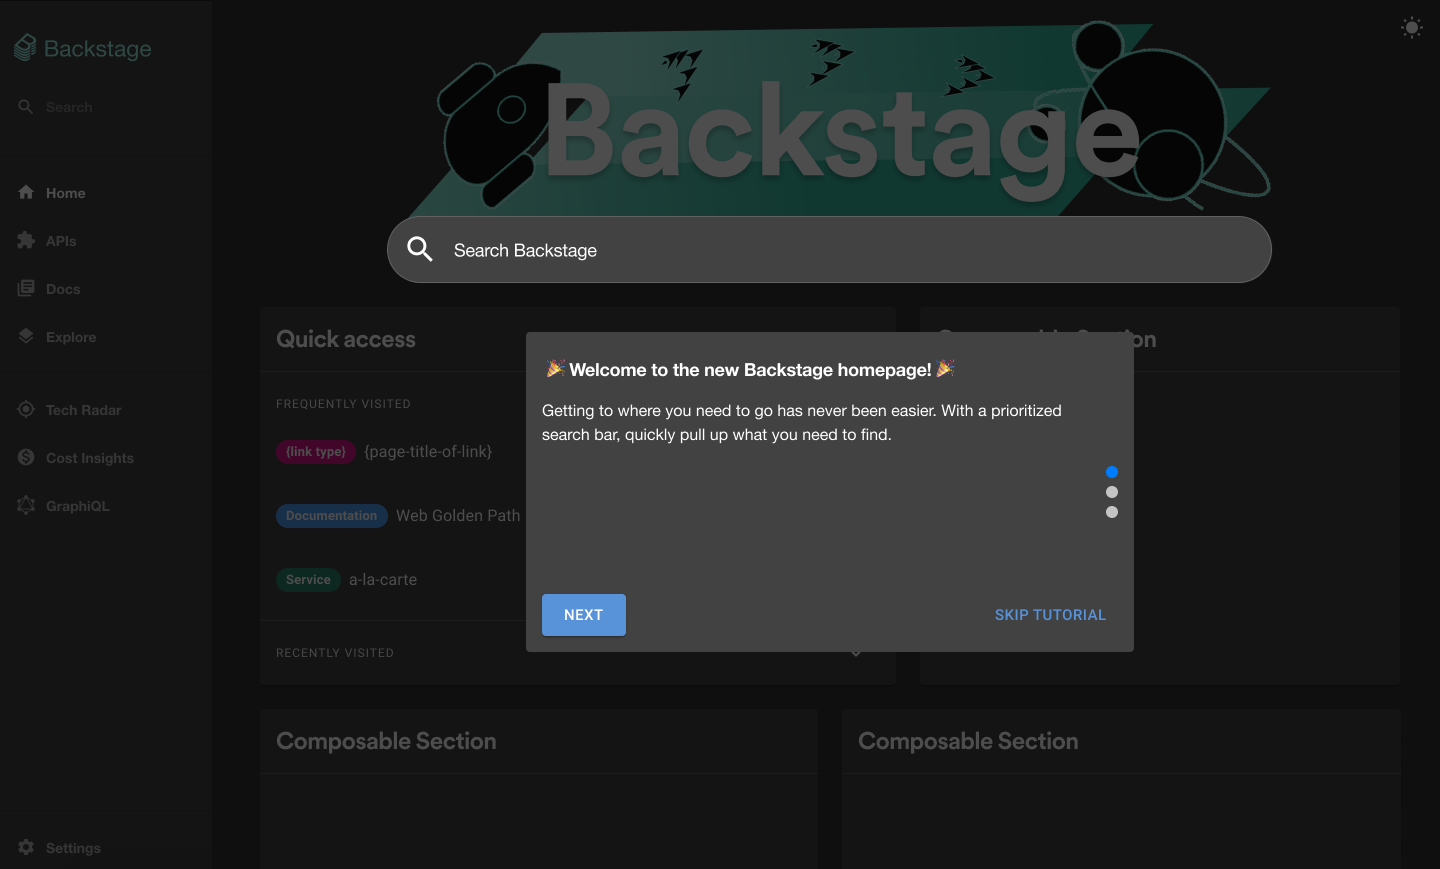This screenshot has height=869, width=1440.
Task: Click the RECENTLY VISITED label
Action: point(335,653)
